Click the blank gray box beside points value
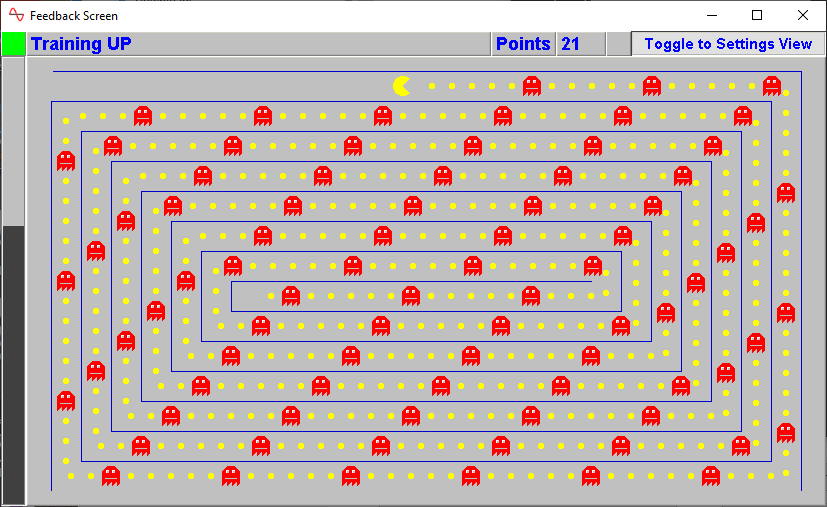Screen dimensions: 827x507 [x=619, y=44]
